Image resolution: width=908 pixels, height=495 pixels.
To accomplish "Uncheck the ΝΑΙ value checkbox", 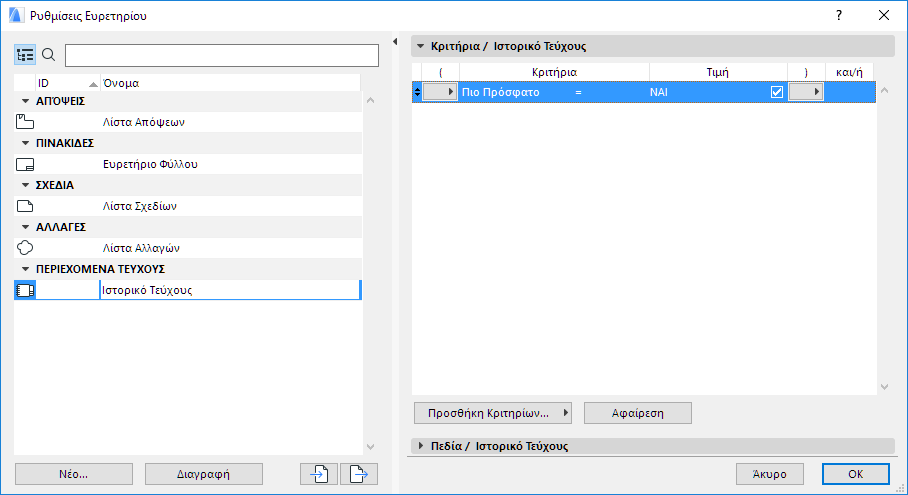I will pyautogui.click(x=777, y=92).
